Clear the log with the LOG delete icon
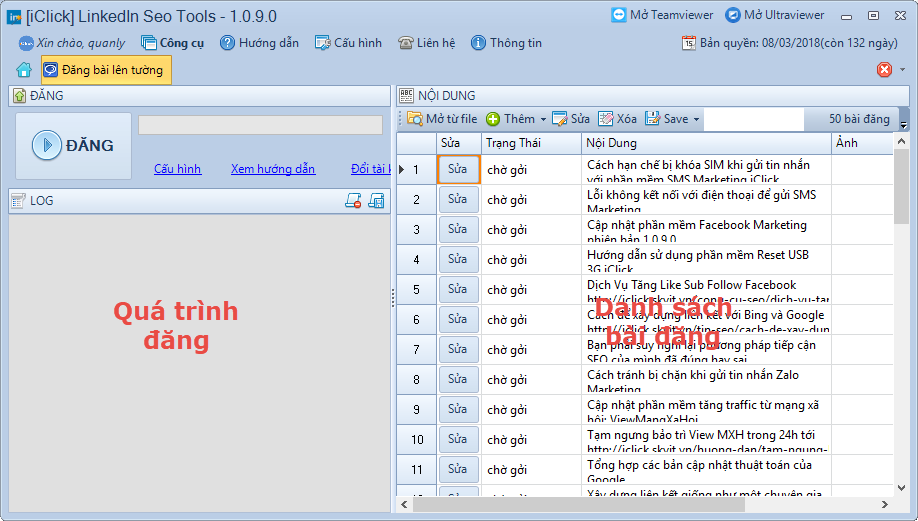The width and height of the screenshot is (918, 521). click(x=353, y=201)
